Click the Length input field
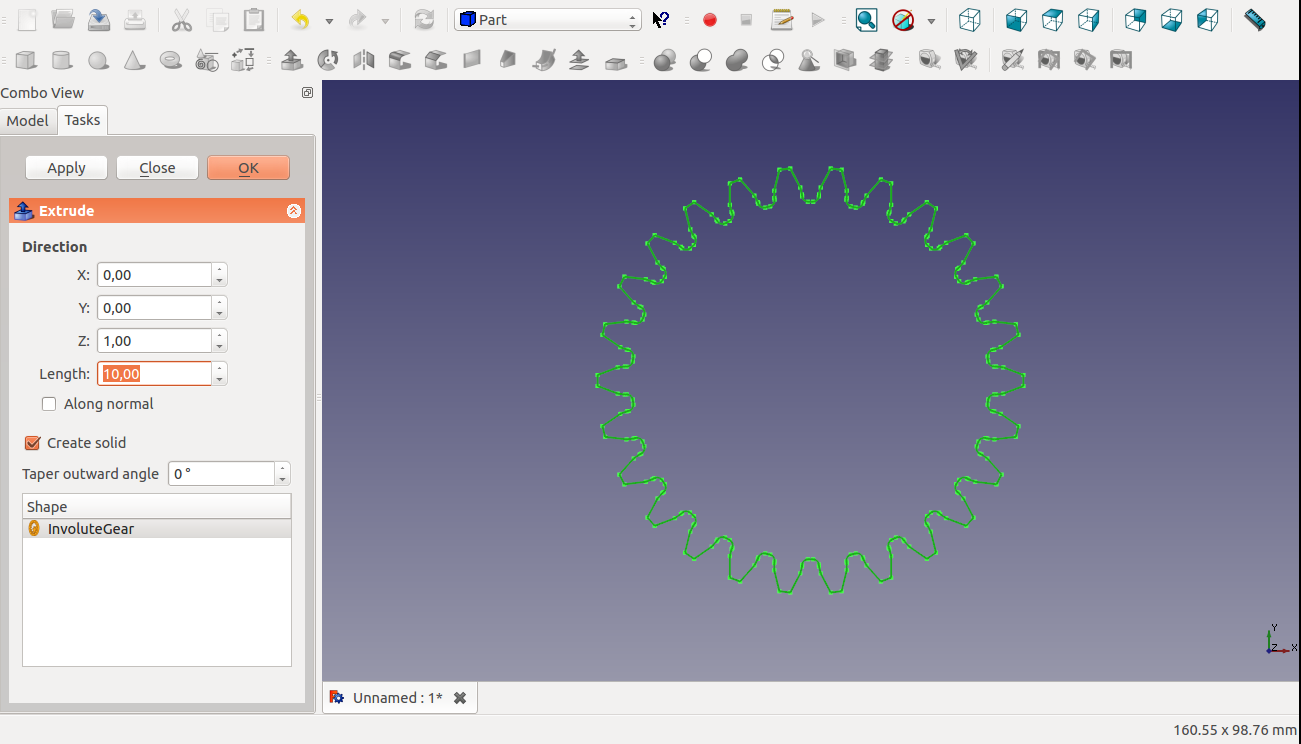 tap(155, 374)
